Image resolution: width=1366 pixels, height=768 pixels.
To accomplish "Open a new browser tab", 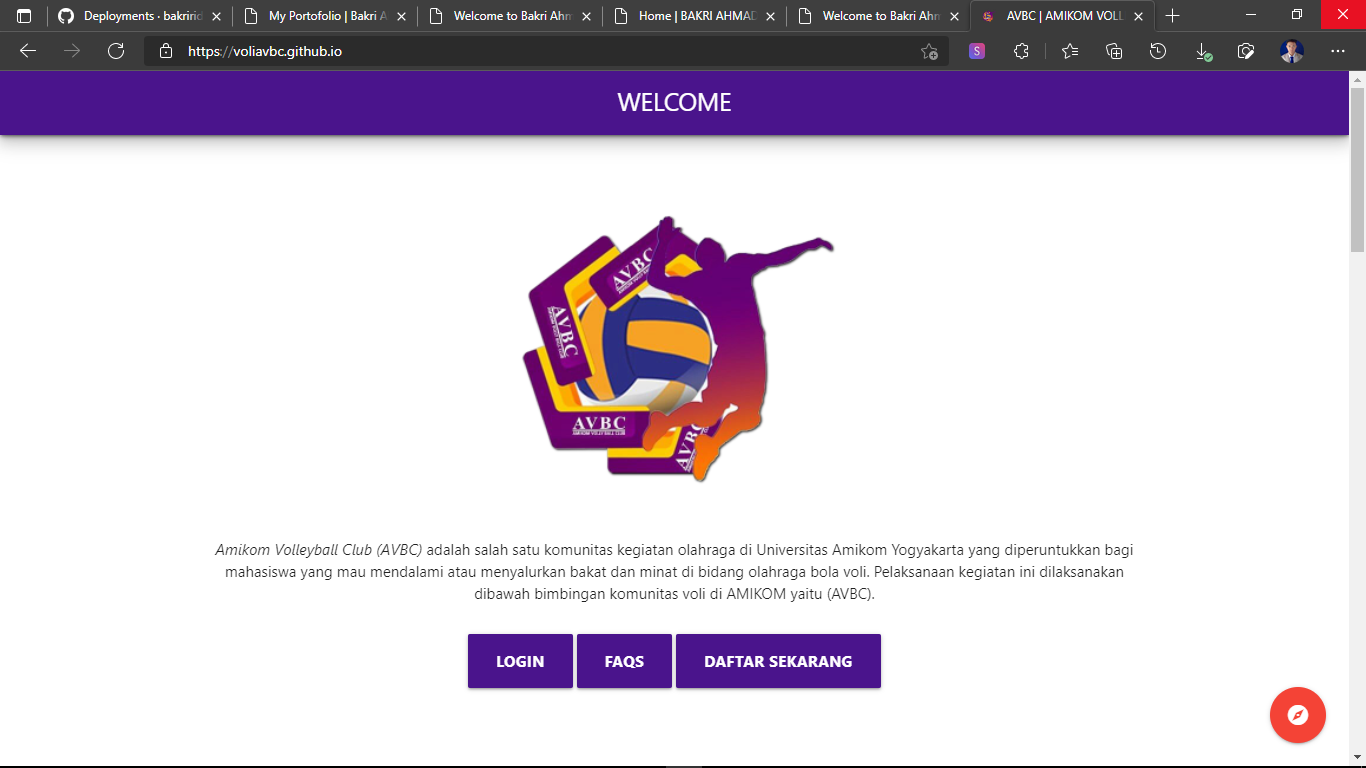I will (1173, 16).
